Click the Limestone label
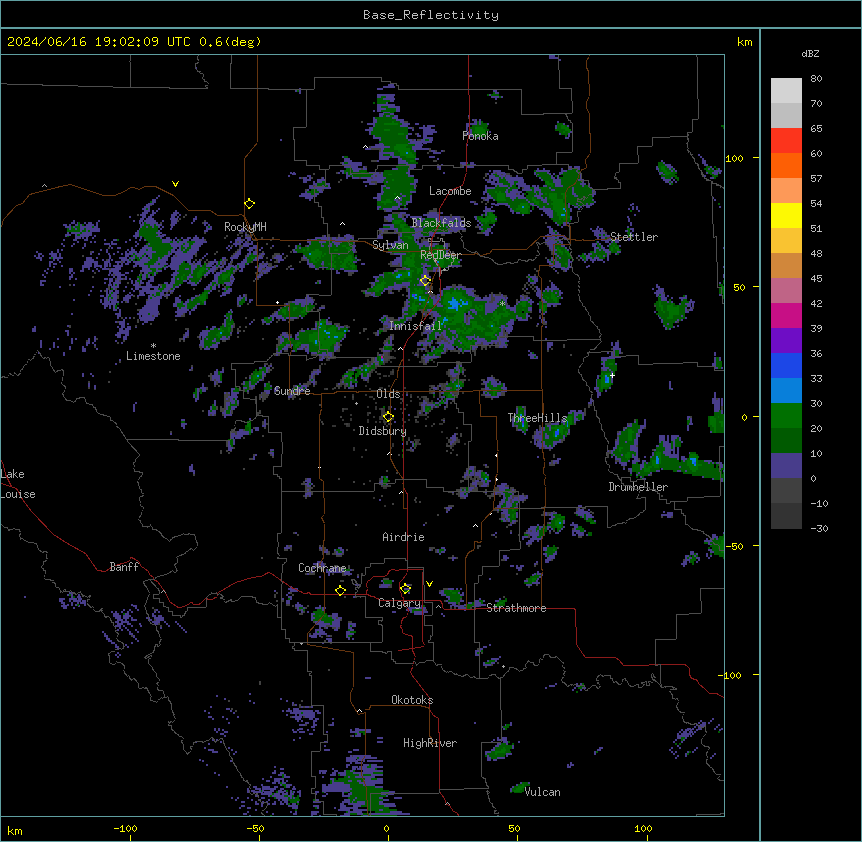 click(x=153, y=356)
